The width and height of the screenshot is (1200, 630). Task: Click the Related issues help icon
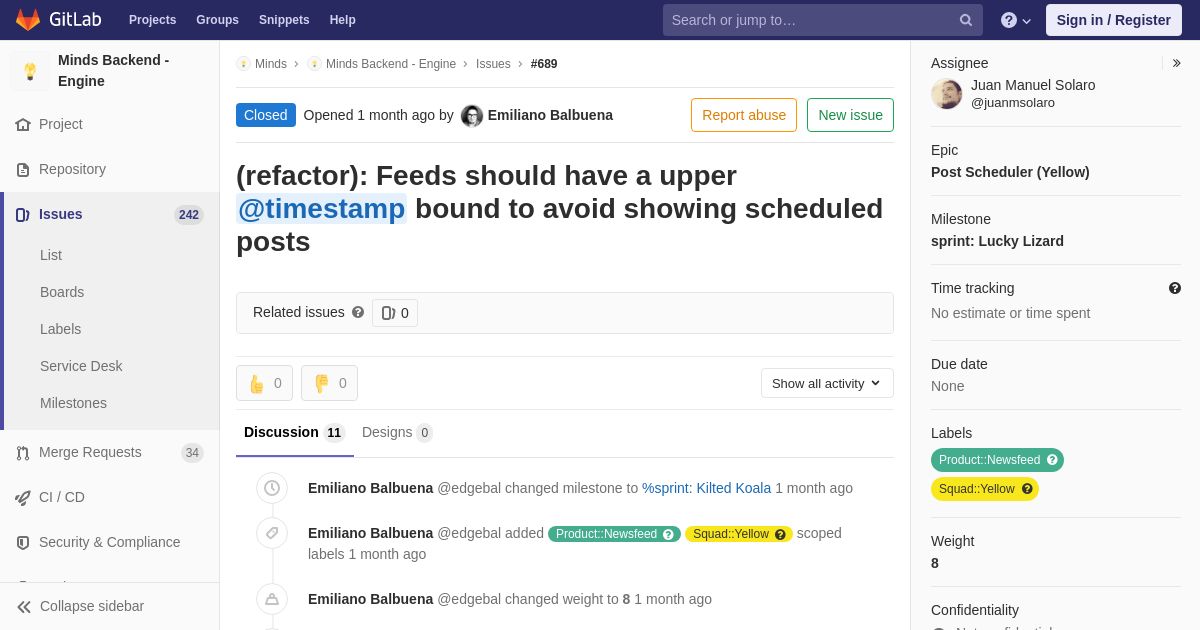(358, 312)
